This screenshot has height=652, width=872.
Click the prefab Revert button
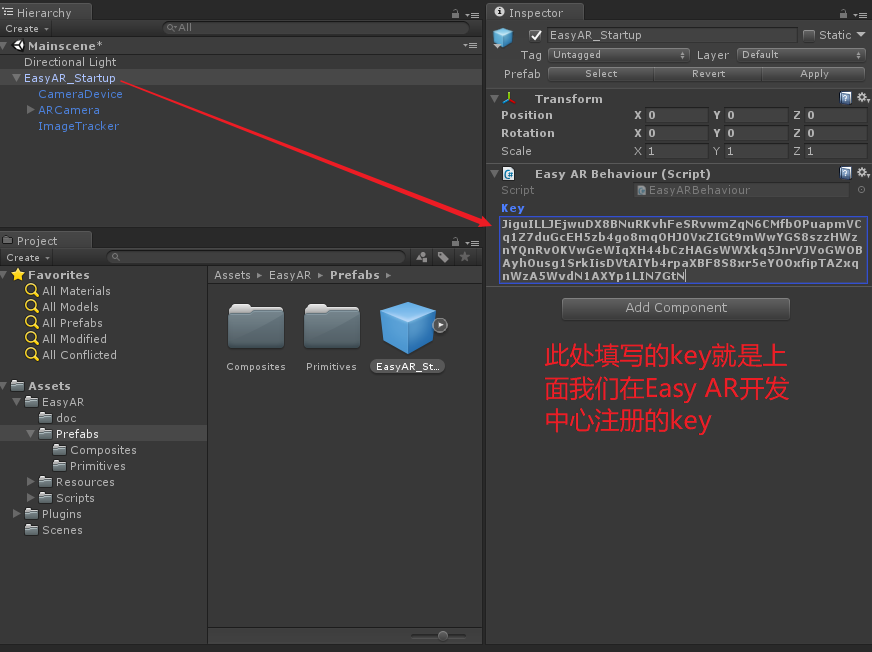pos(708,74)
